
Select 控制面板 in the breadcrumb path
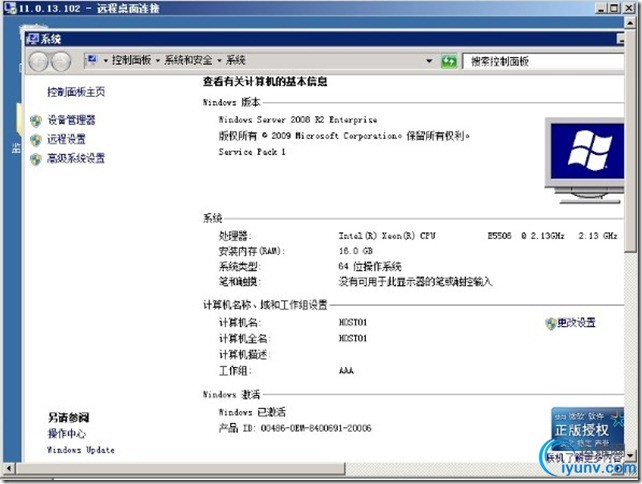coord(131,60)
